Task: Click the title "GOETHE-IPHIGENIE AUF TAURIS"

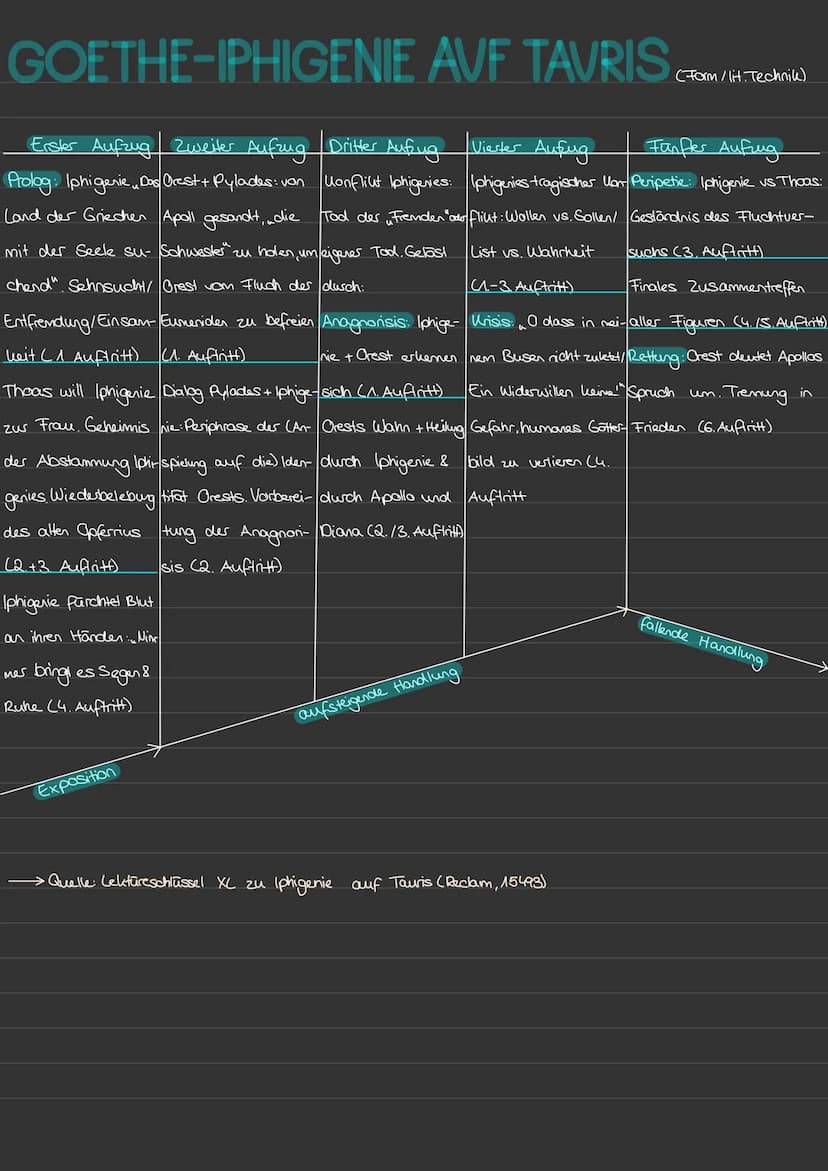Action: [x=338, y=60]
